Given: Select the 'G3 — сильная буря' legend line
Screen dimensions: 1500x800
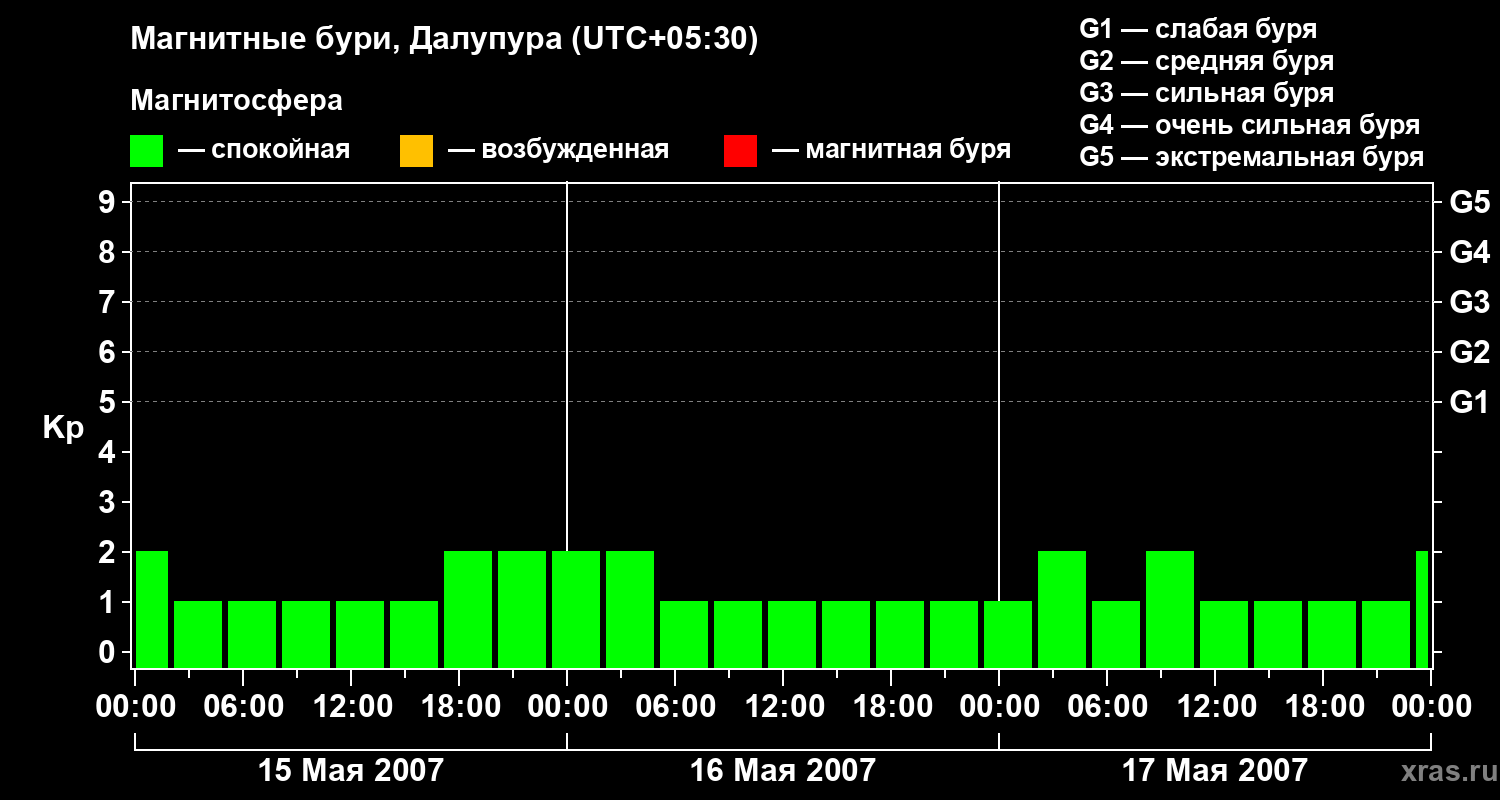Looking at the screenshot, I should pyautogui.click(x=1207, y=93).
